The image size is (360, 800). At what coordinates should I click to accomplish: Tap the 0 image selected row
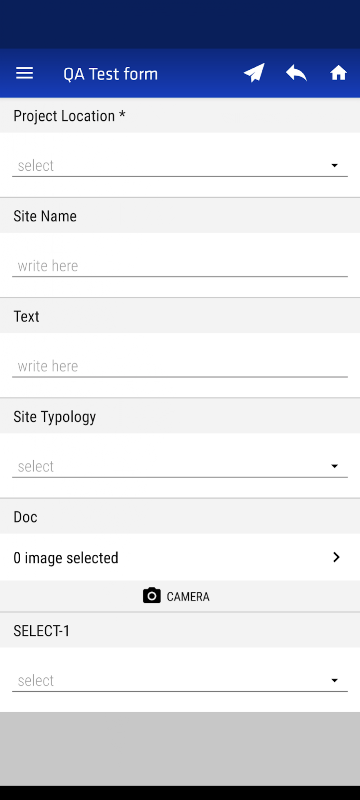(180, 558)
